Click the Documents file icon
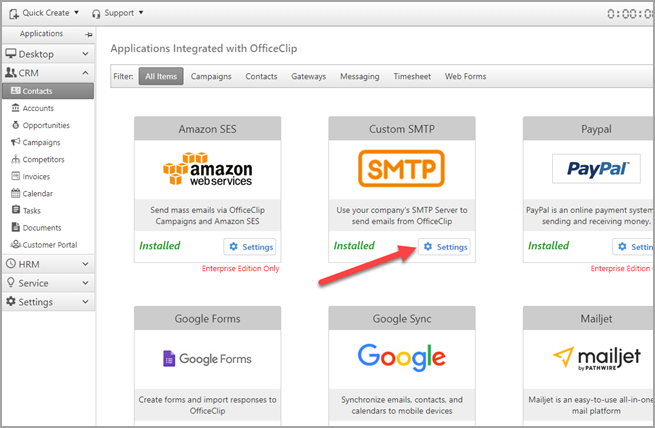655x428 pixels. (x=16, y=227)
